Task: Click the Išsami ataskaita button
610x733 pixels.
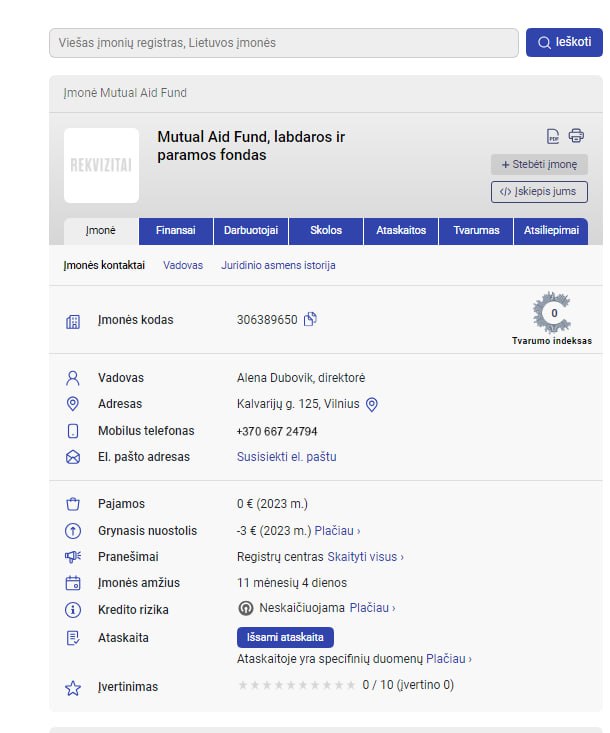Action: pos(285,637)
